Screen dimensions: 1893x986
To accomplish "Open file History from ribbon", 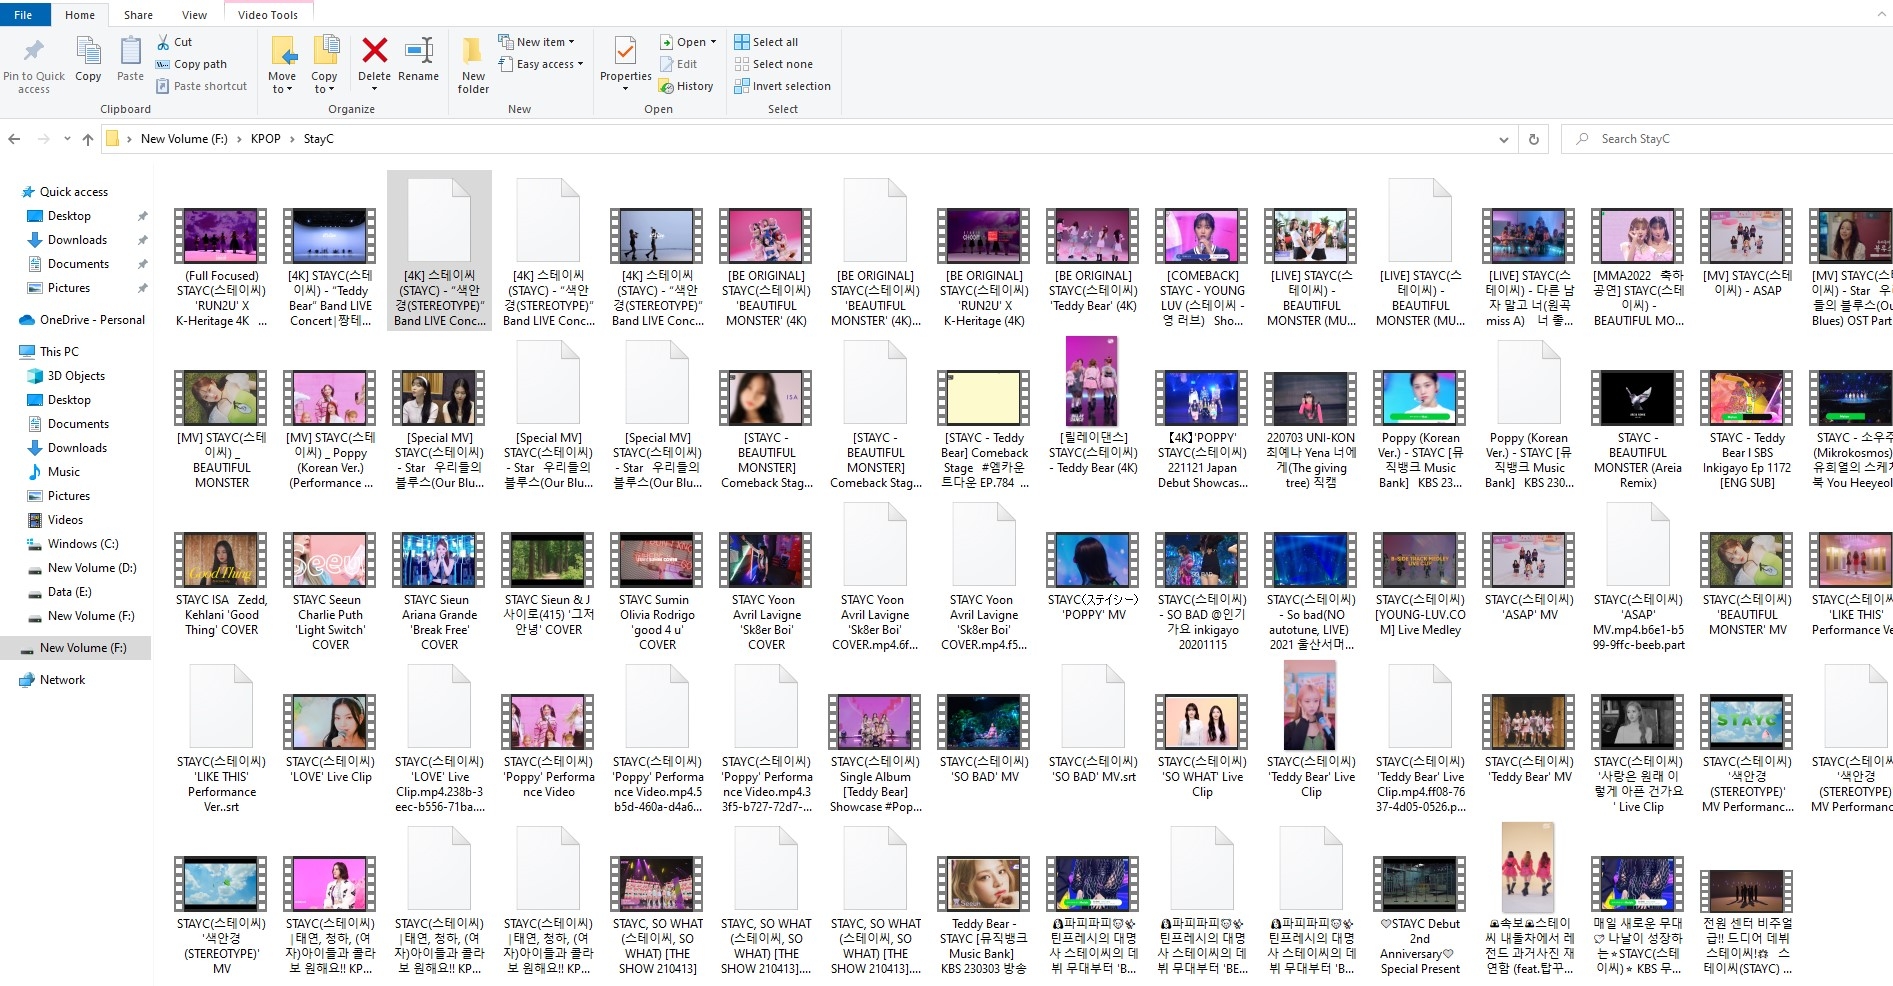I will [x=686, y=86].
